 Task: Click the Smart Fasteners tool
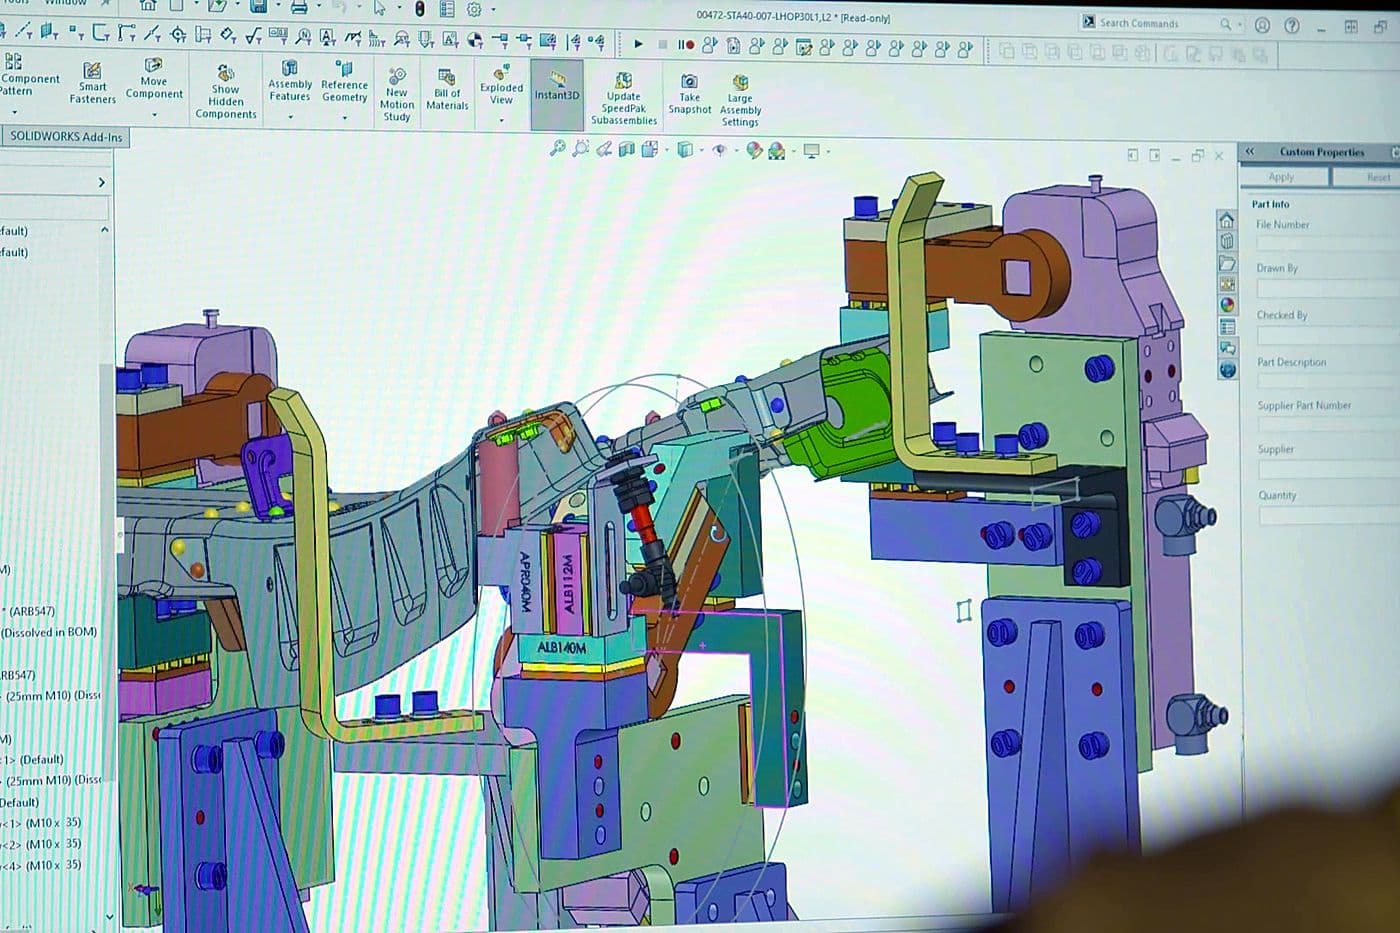click(x=92, y=83)
